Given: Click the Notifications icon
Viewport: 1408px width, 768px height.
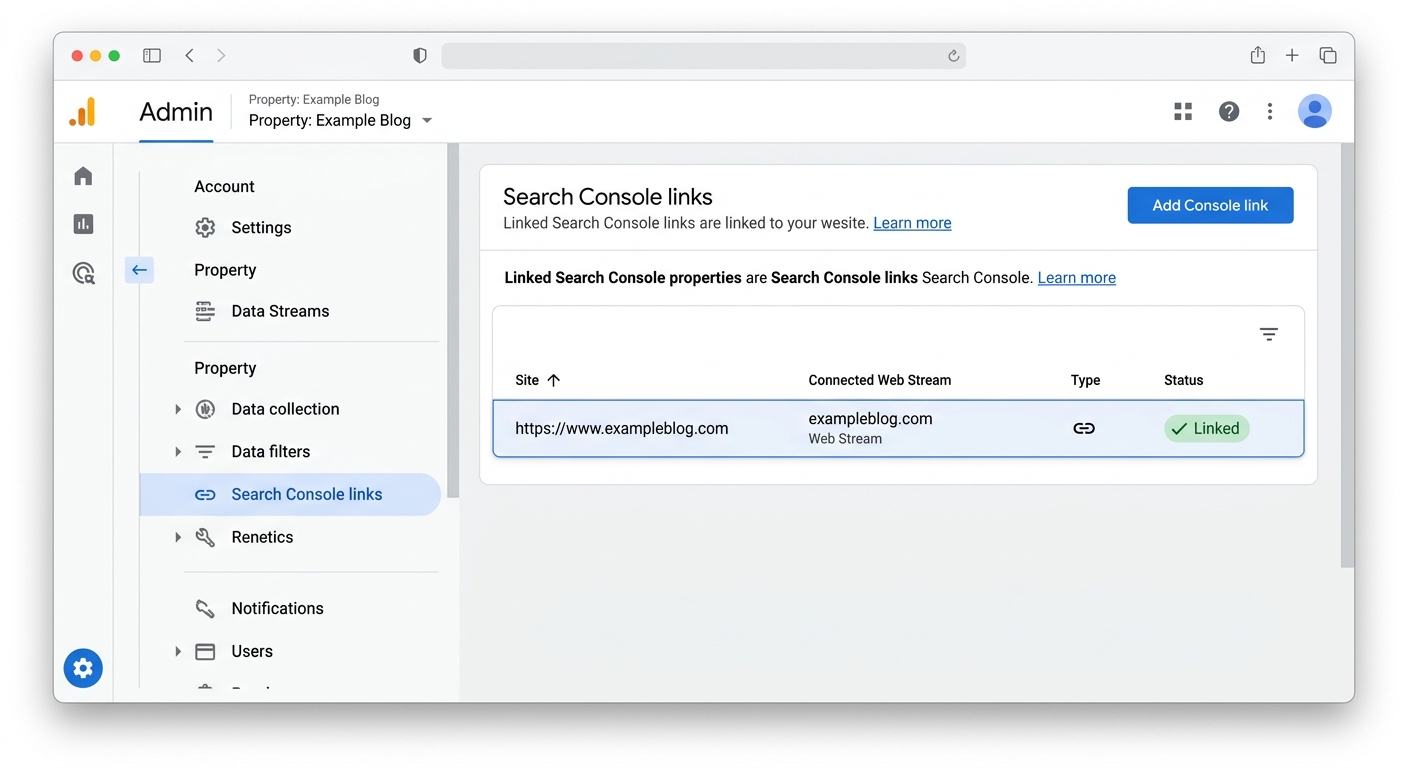Looking at the screenshot, I should coord(205,608).
